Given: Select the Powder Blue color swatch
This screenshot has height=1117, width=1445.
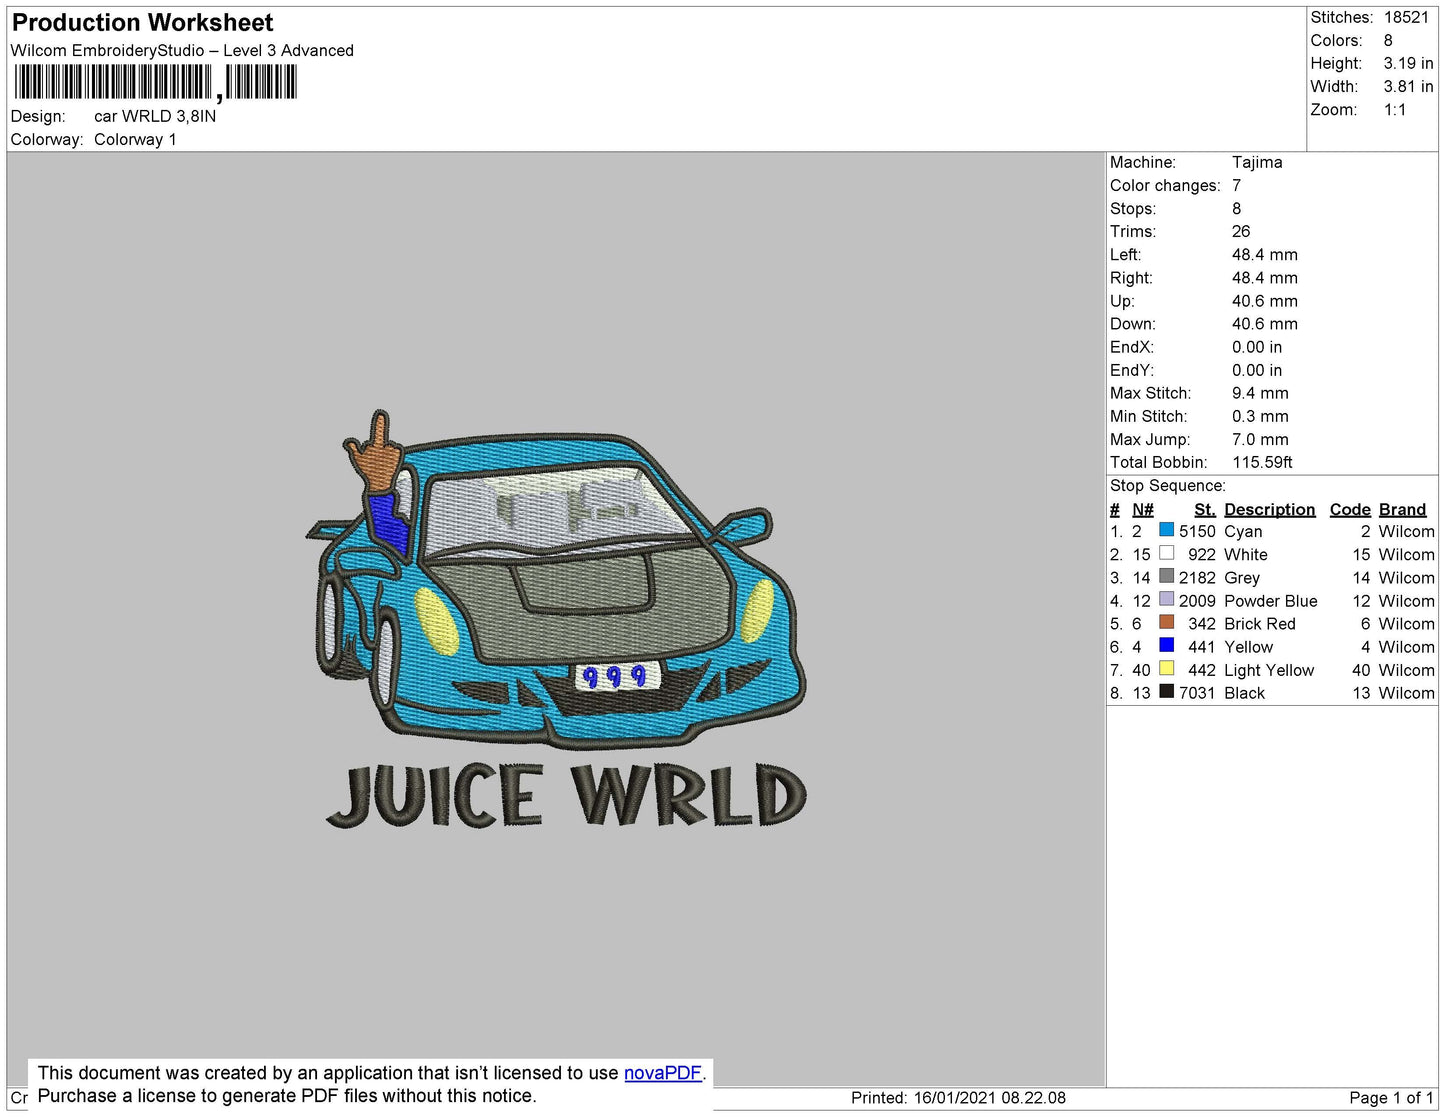Looking at the screenshot, I should (1166, 599).
